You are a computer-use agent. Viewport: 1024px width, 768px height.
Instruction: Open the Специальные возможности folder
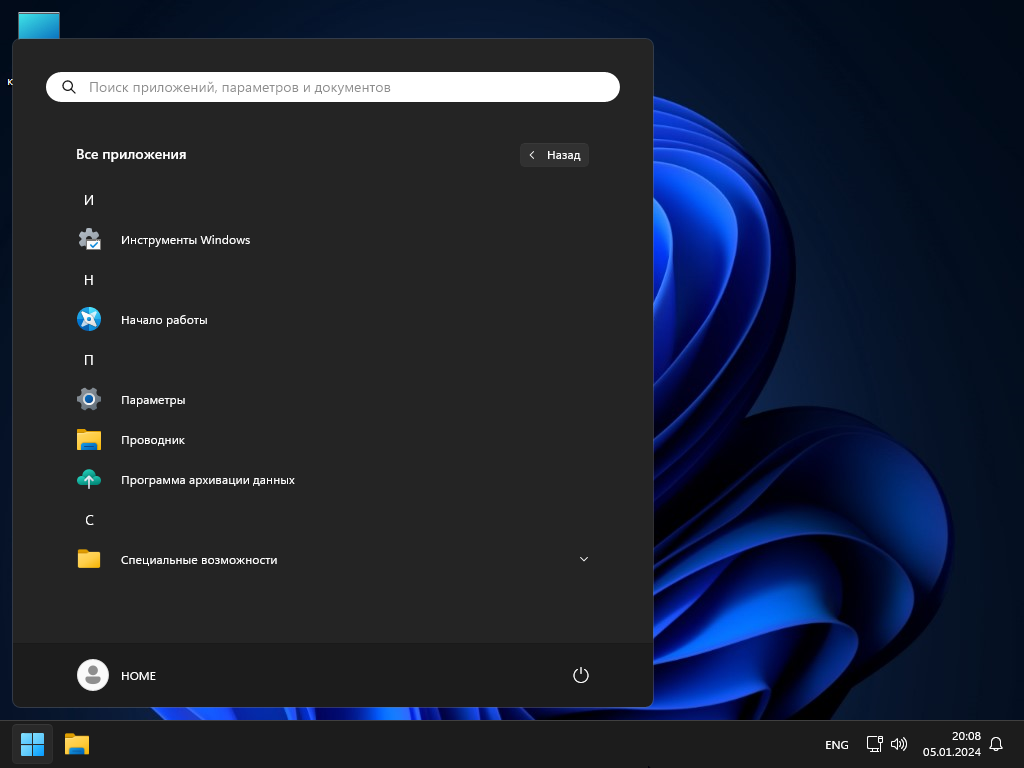[198, 560]
